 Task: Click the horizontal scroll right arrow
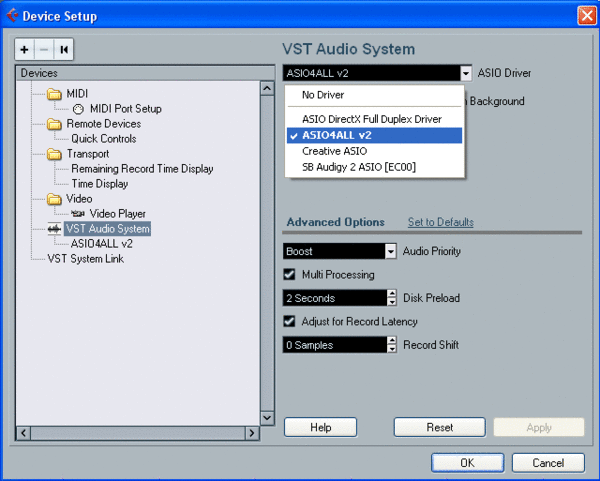[x=252, y=433]
